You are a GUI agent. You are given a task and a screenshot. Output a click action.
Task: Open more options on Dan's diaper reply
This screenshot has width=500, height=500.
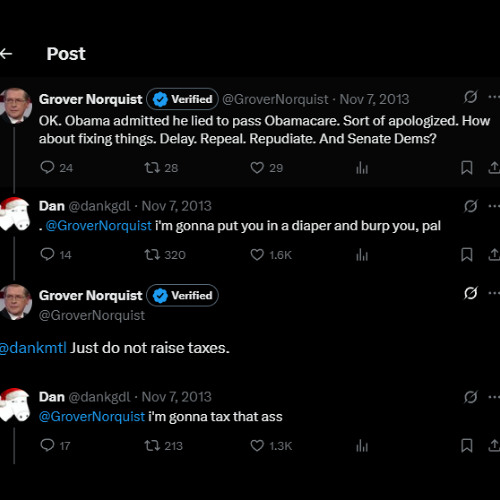point(494,206)
